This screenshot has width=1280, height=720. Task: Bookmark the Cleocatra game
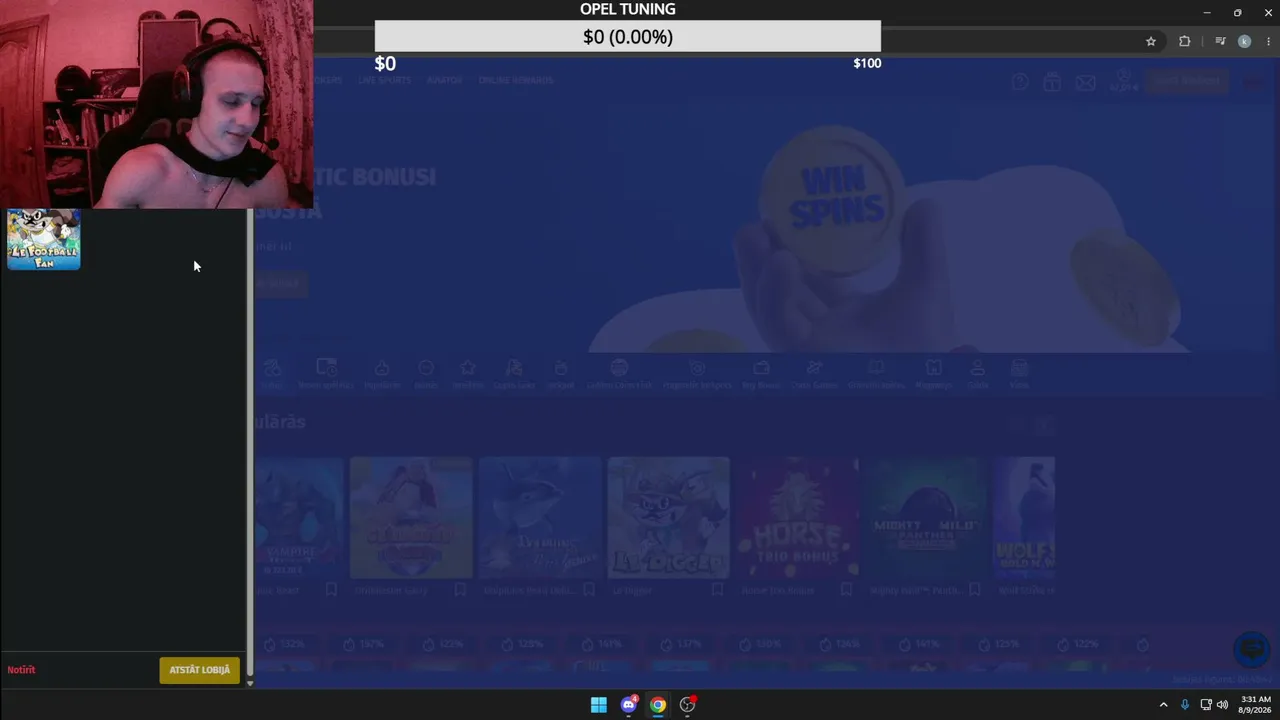tap(460, 590)
